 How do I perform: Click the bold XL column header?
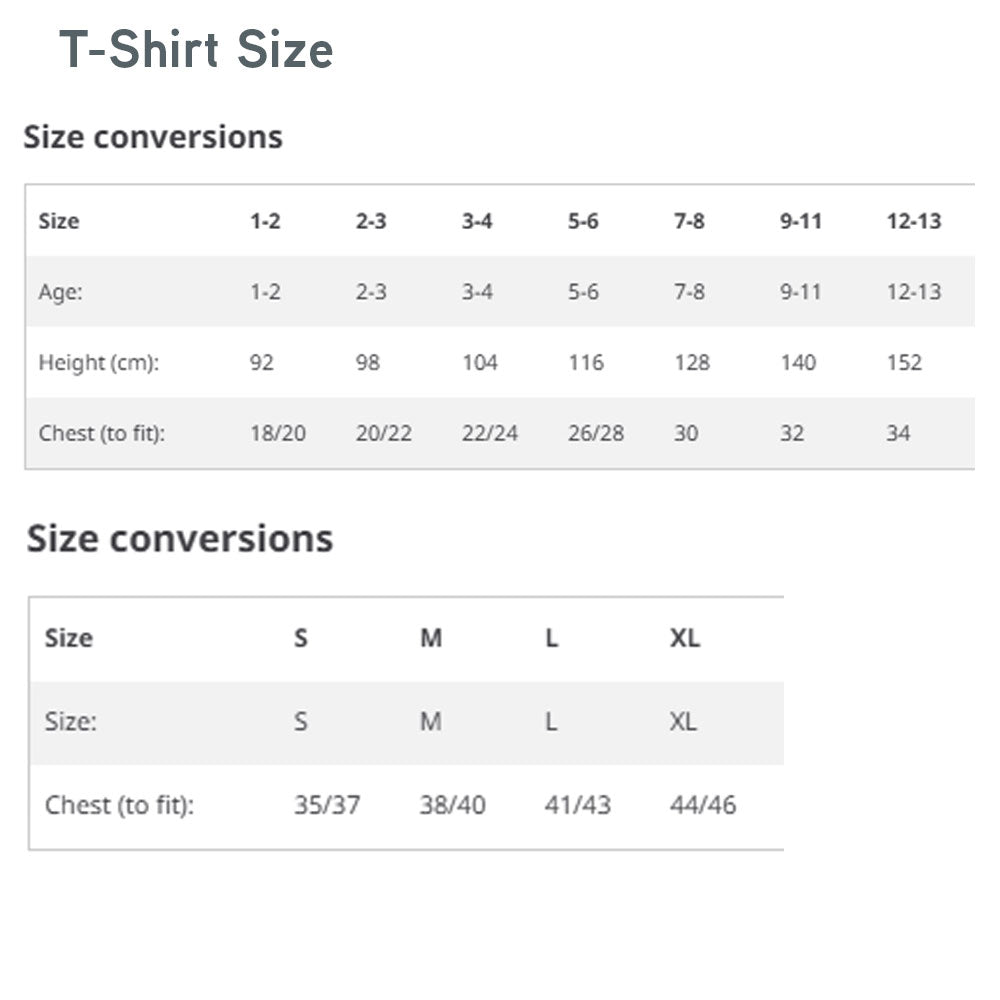tap(684, 638)
